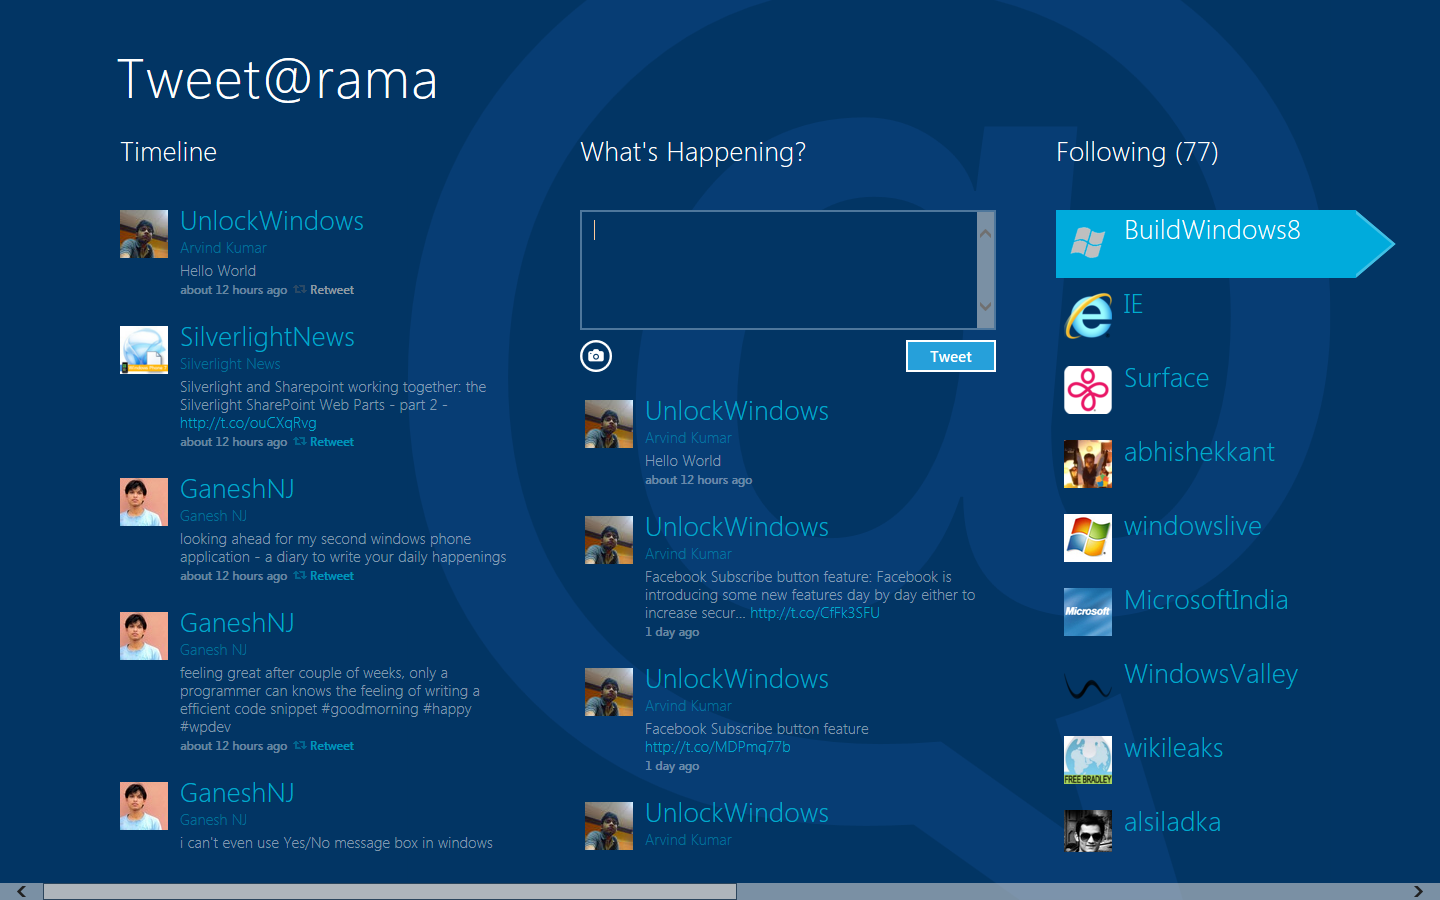Select Surface in Following list
Image resolution: width=1440 pixels, height=900 pixels.
point(1166,379)
